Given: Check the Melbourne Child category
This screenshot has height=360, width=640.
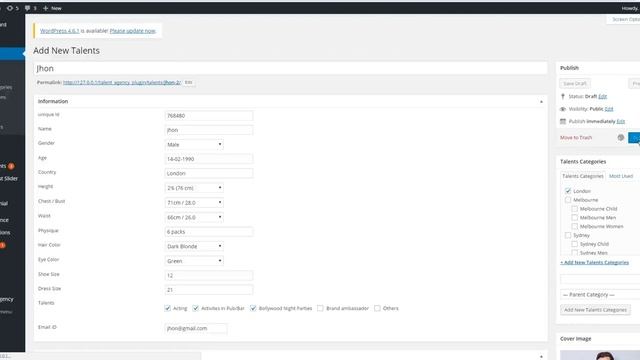Looking at the screenshot, I should [575, 209].
